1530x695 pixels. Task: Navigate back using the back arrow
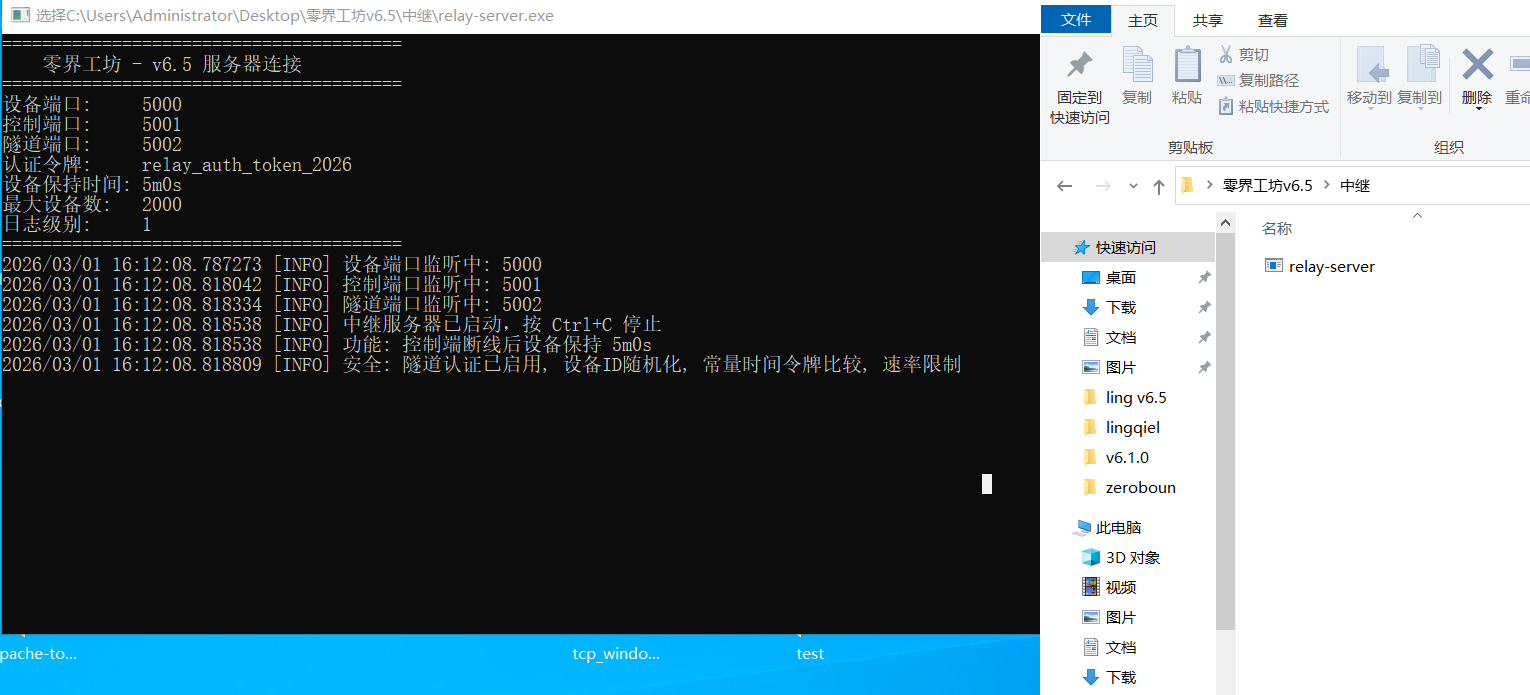[1065, 186]
